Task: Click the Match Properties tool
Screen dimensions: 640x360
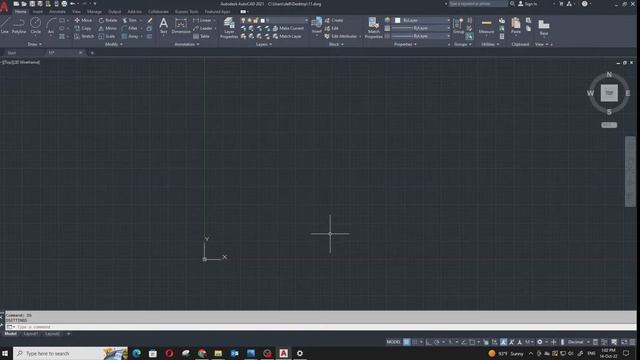Action: 373,28
